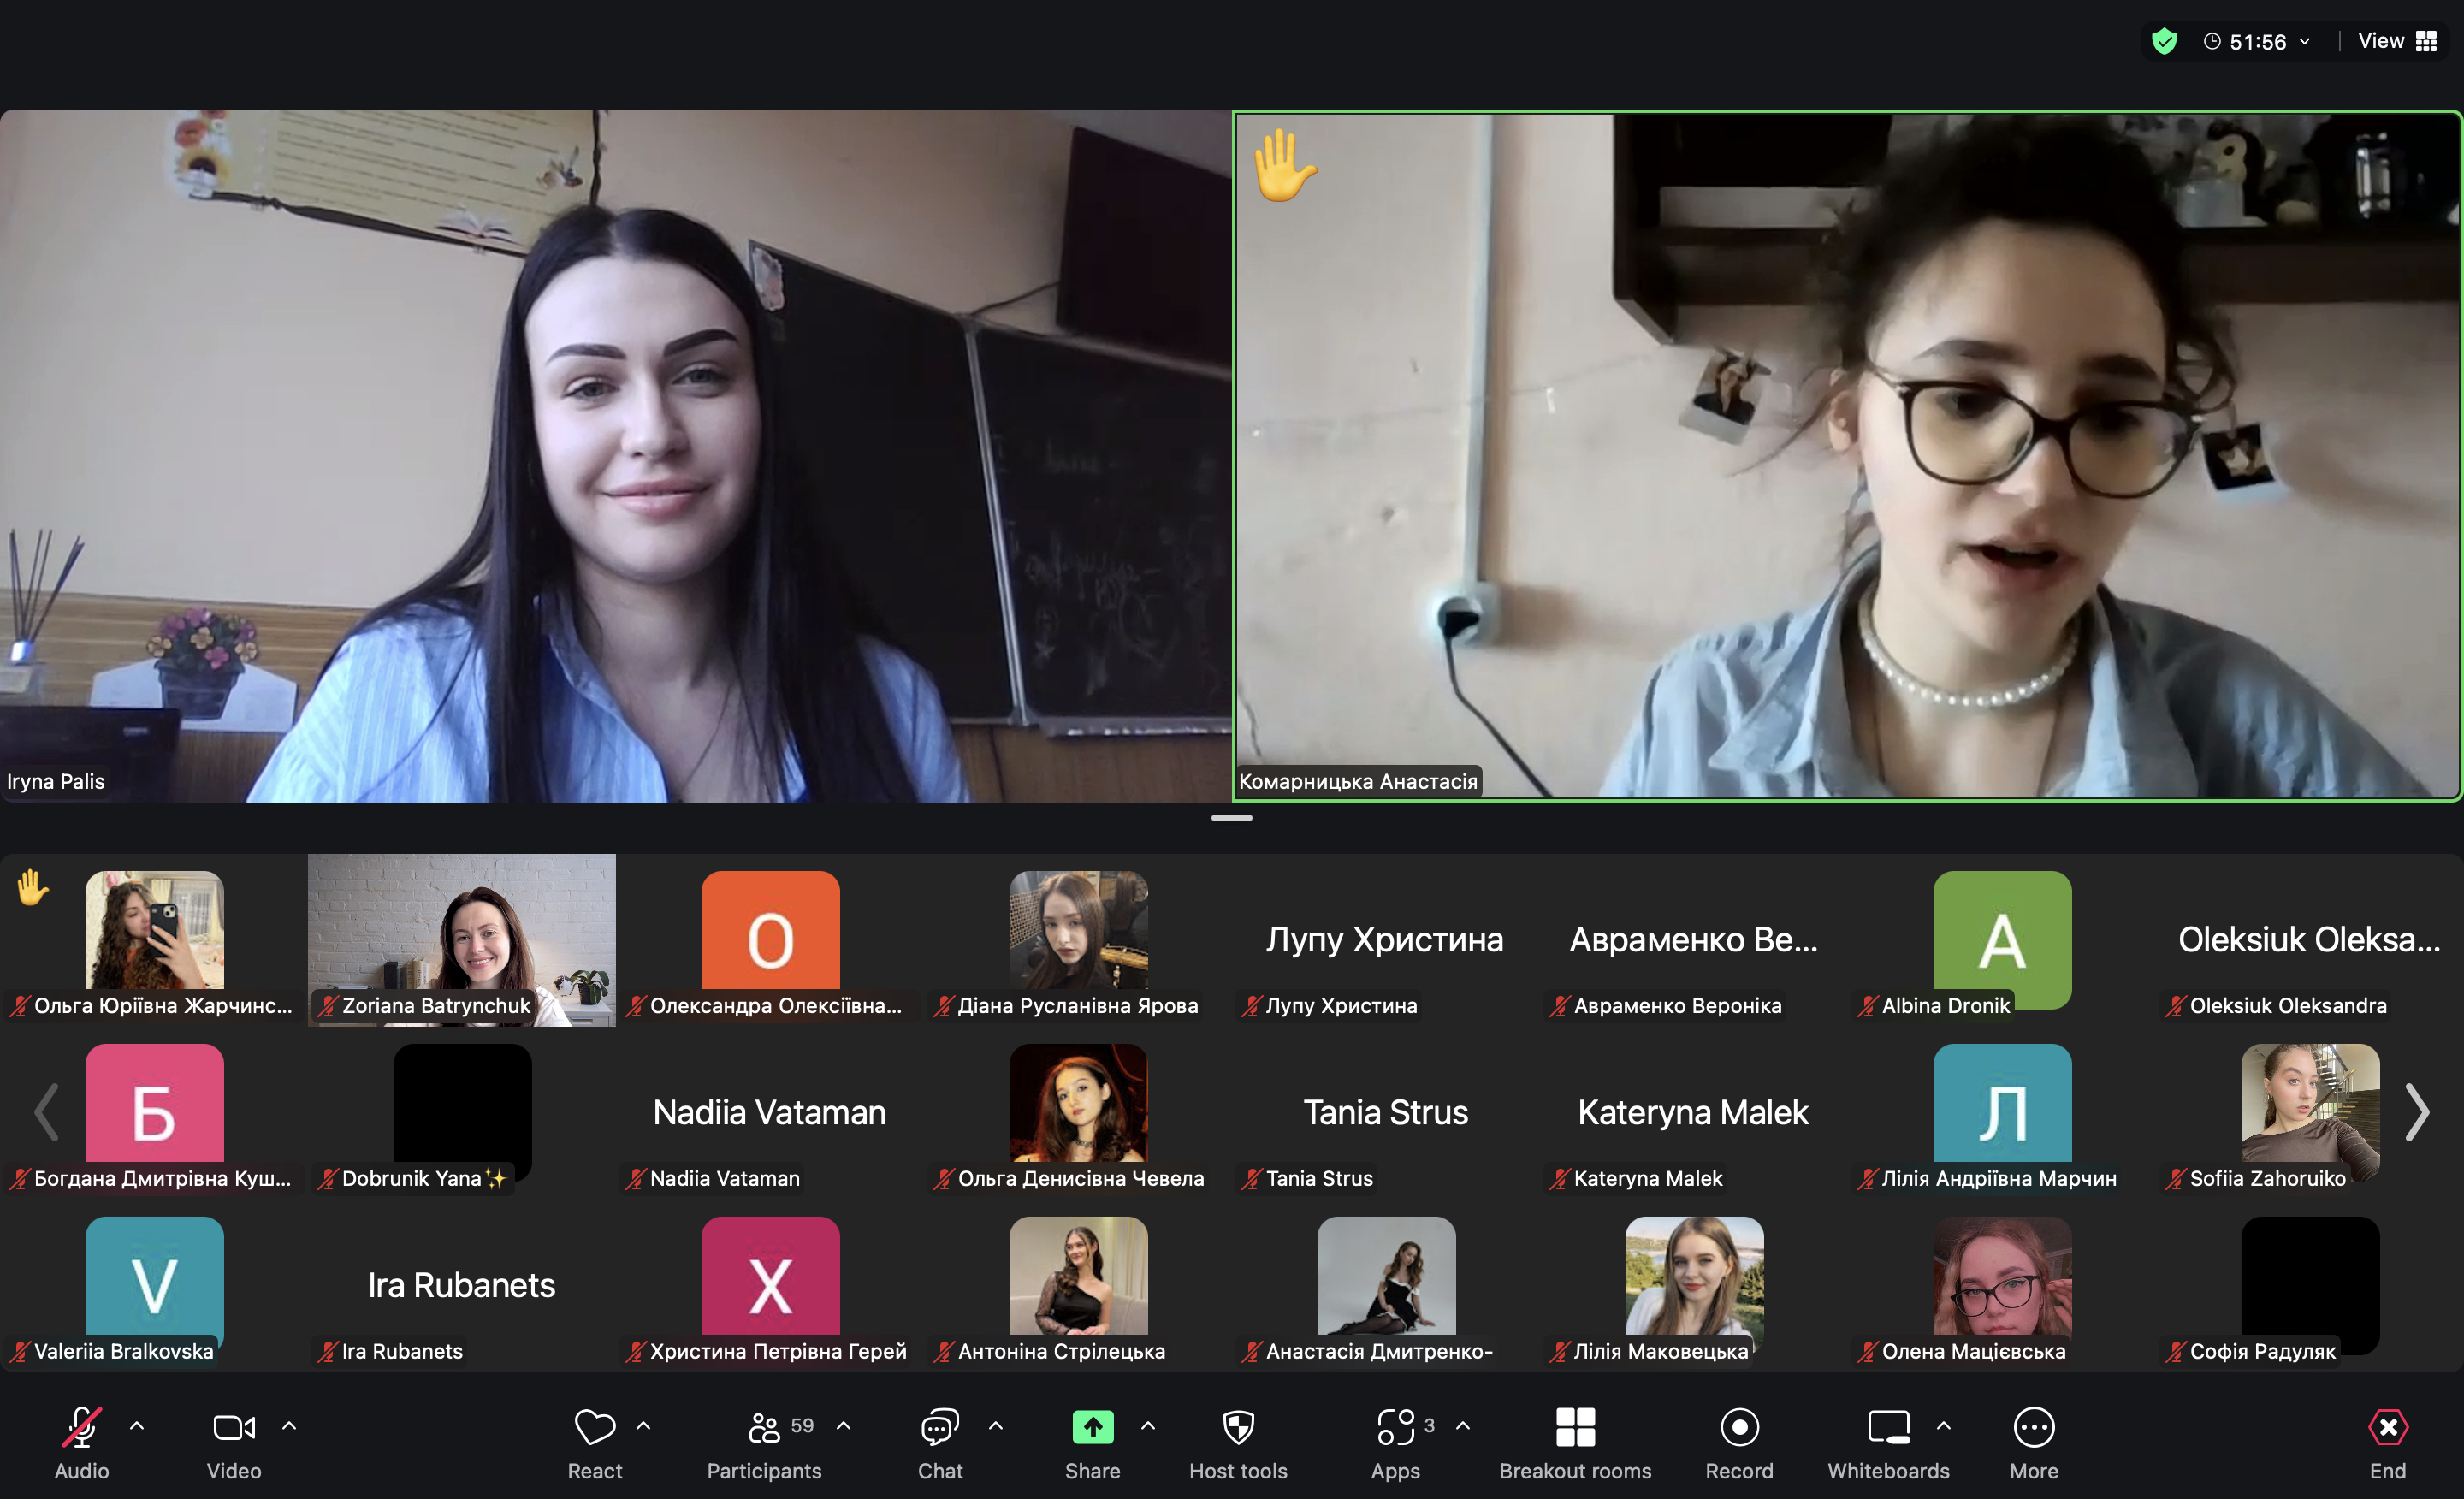Select Zoriana Batrynchuk's video thumbnail
The height and width of the screenshot is (1499, 2464).
click(462, 940)
